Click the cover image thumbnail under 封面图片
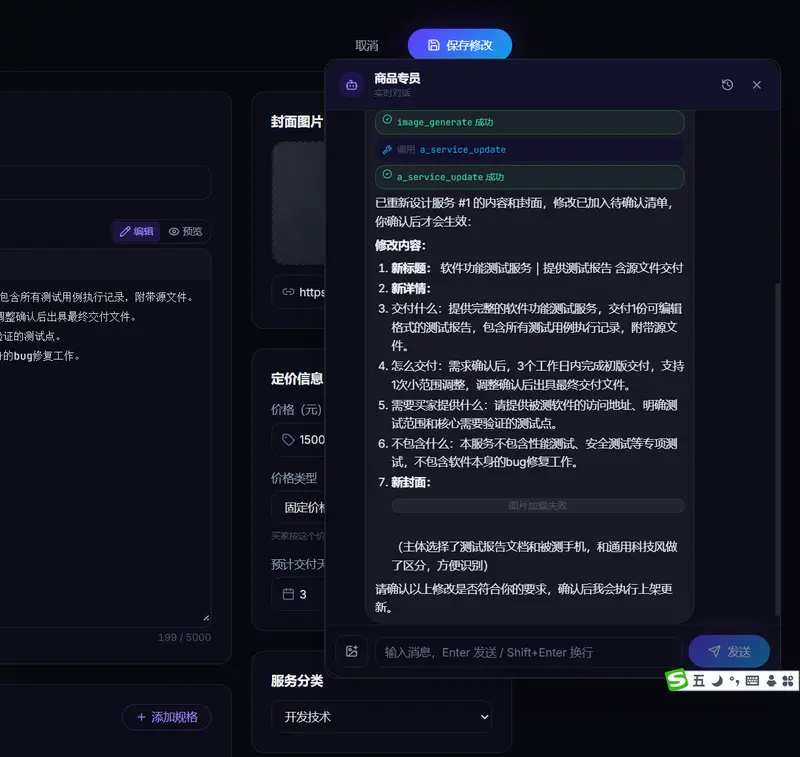This screenshot has width=800, height=757. [x=299, y=203]
